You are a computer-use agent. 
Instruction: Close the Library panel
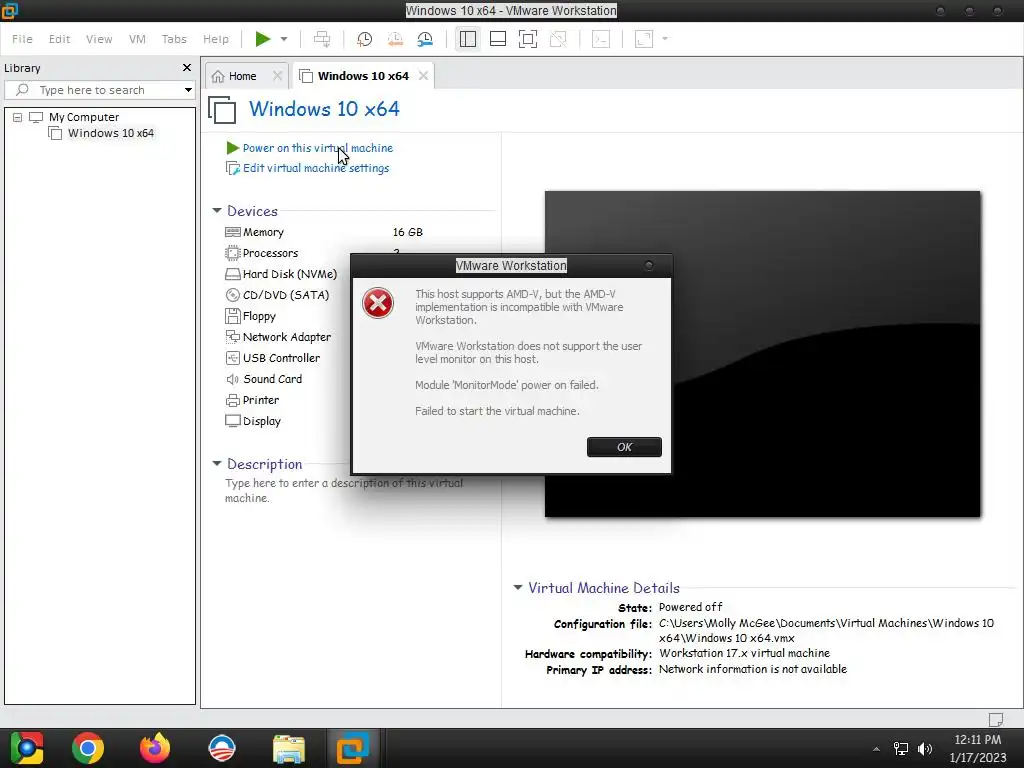tap(187, 68)
